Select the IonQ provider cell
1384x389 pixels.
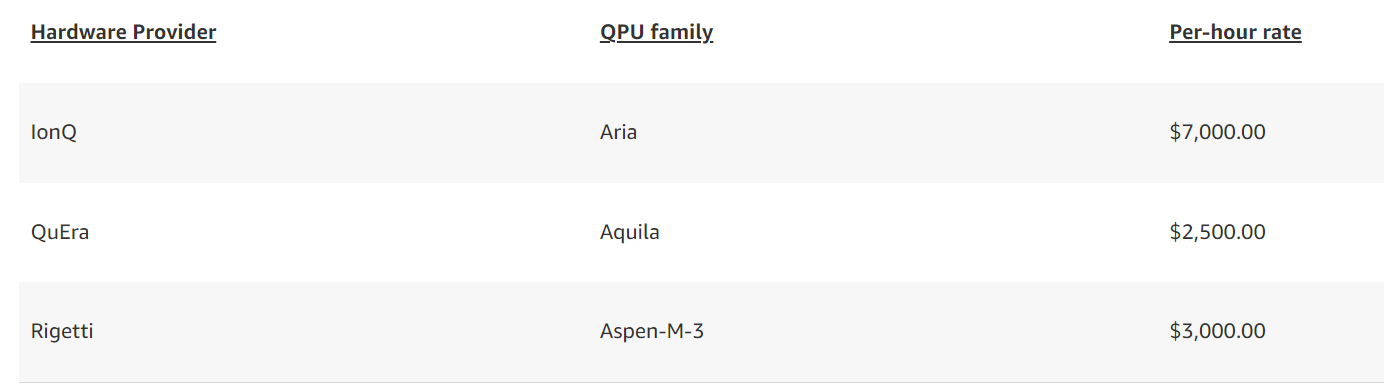[54, 132]
